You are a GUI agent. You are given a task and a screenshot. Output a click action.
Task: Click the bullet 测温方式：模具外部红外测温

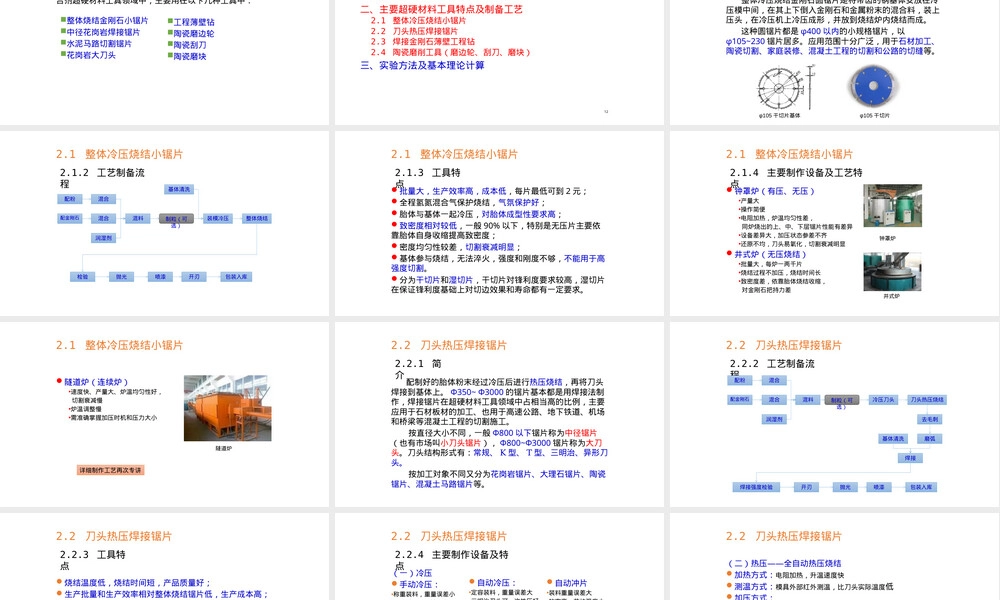point(814,586)
